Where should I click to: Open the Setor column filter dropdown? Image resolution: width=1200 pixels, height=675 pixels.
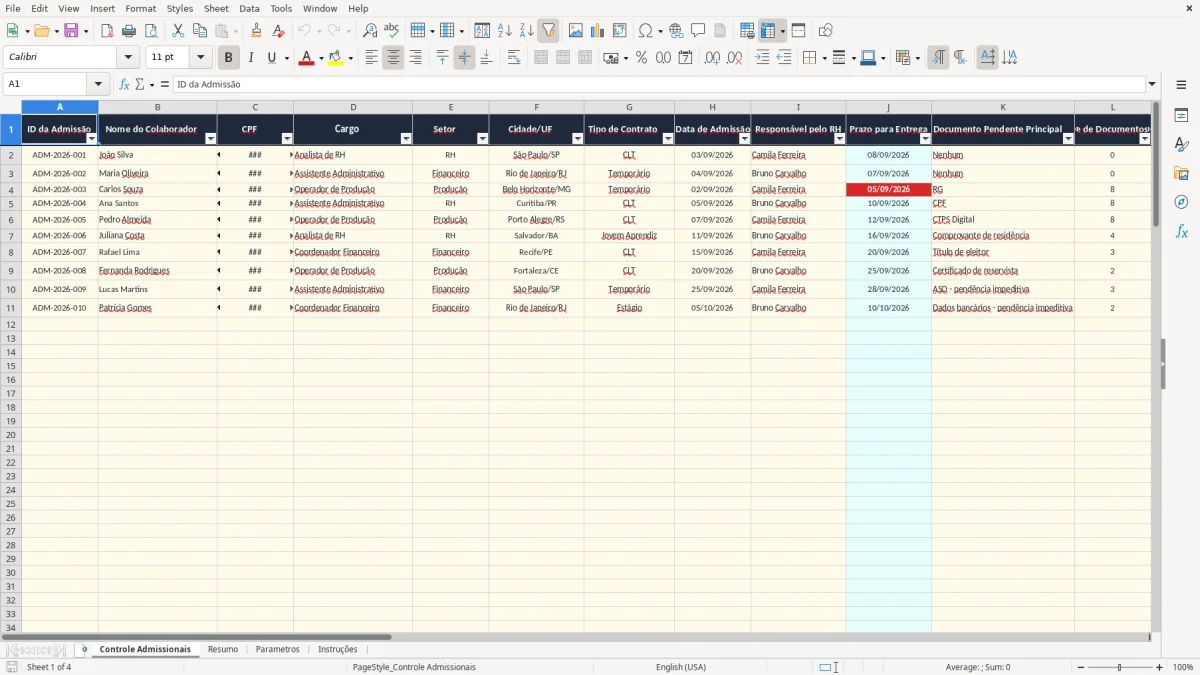pos(482,139)
